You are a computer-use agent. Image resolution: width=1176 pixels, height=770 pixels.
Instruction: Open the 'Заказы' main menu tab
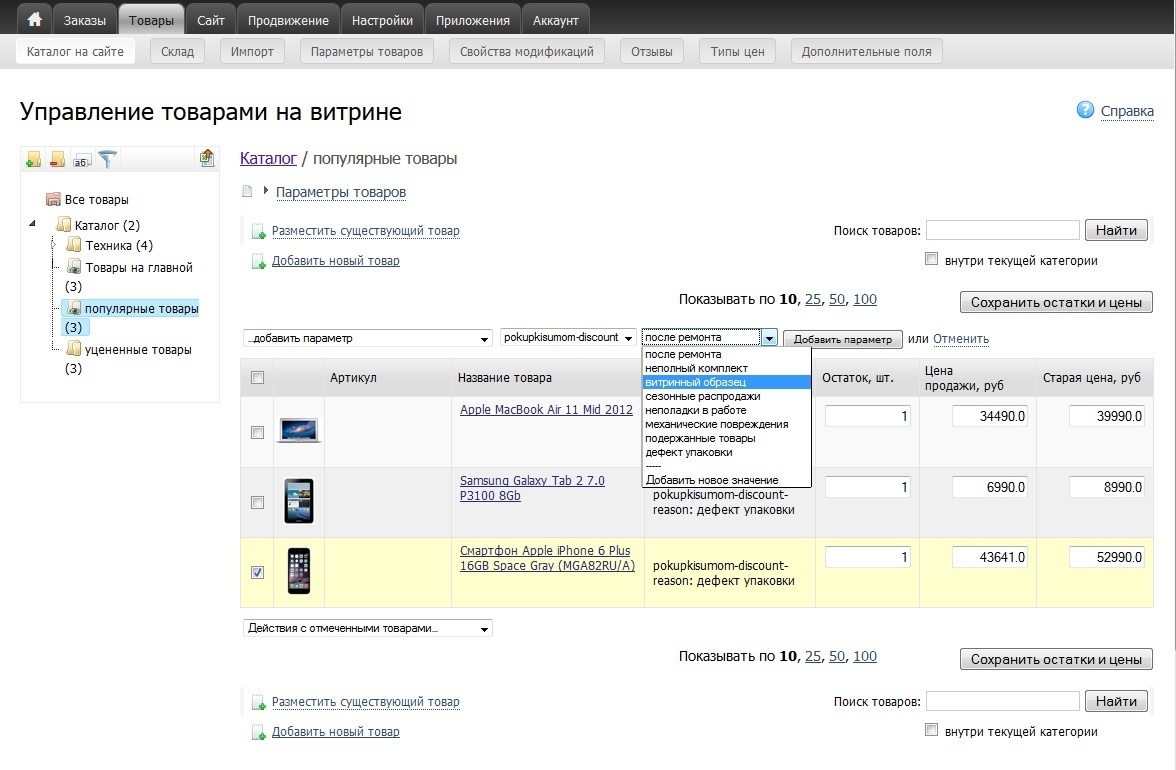84,20
